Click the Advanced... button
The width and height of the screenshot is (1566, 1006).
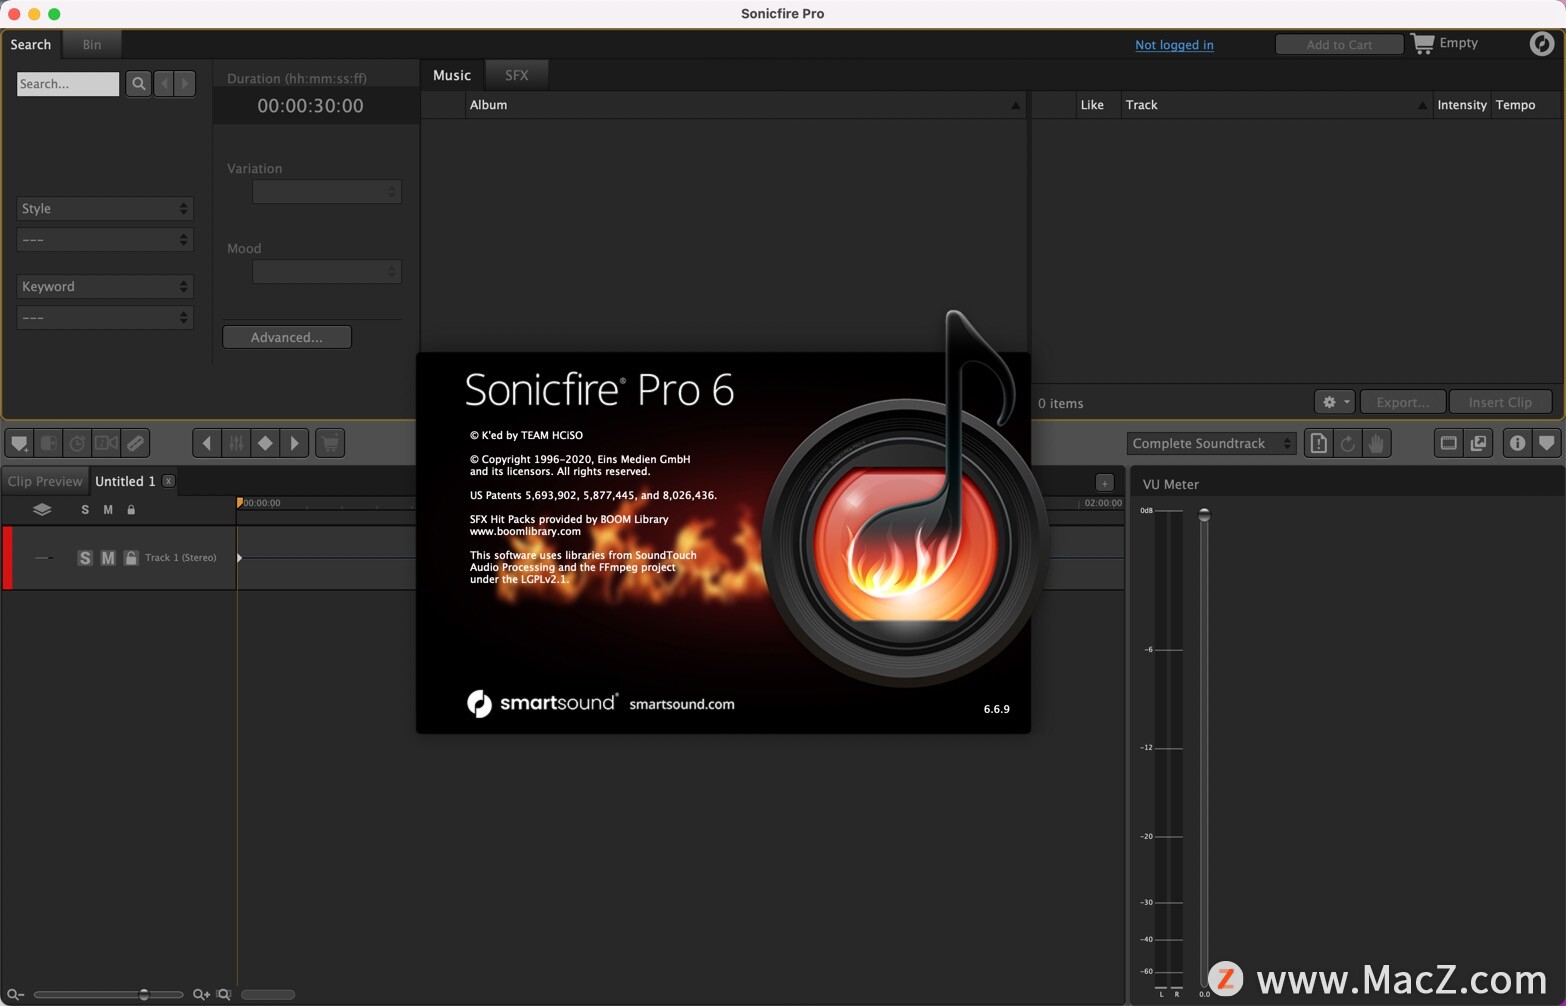286,337
